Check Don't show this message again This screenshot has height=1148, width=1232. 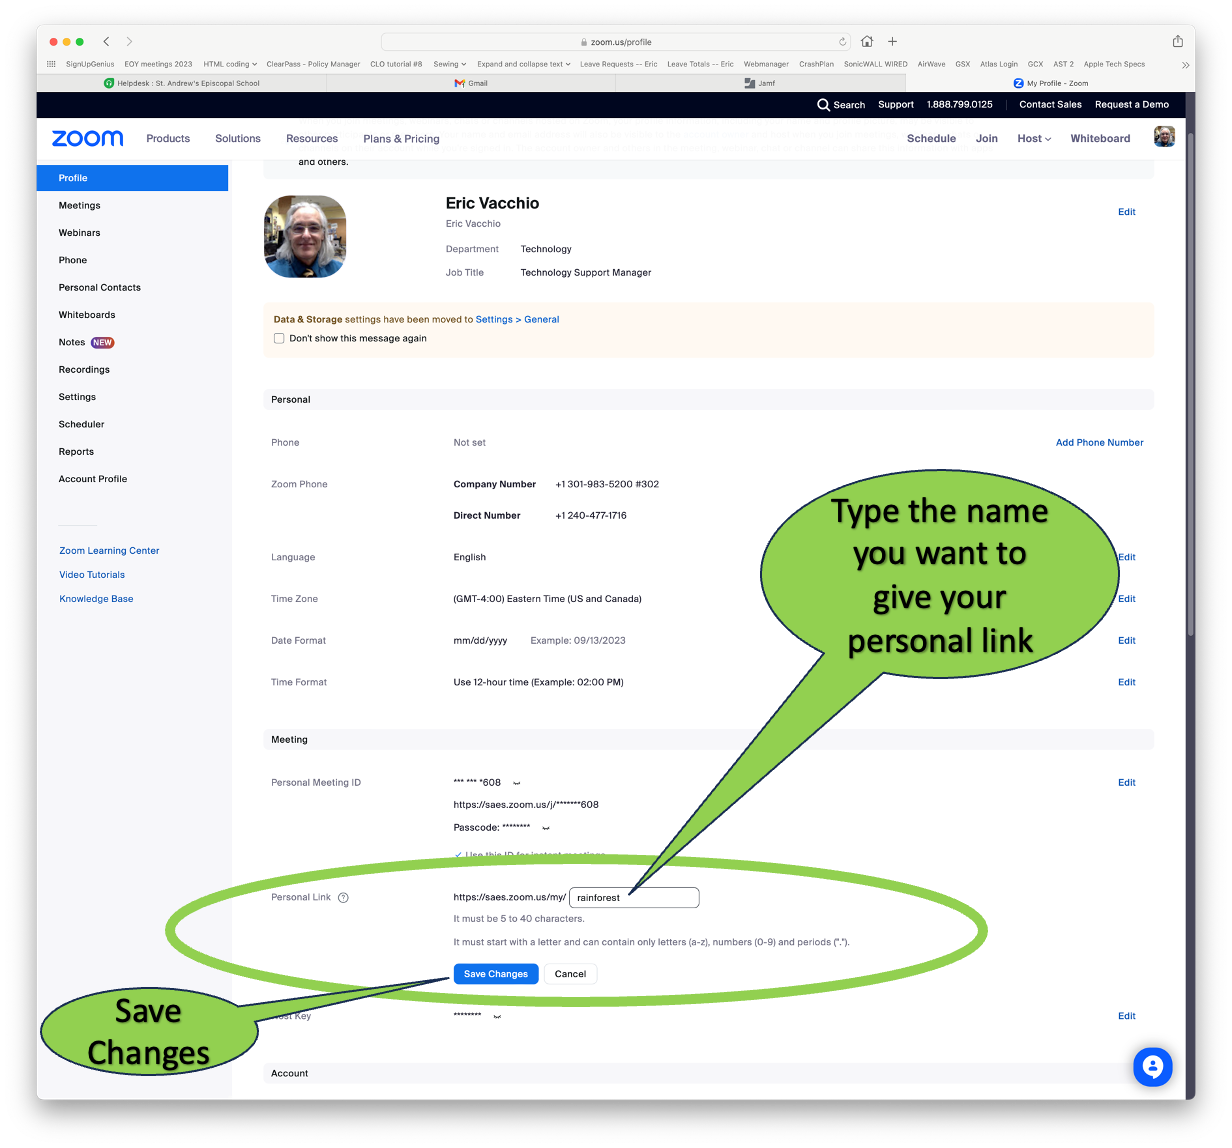[279, 339]
